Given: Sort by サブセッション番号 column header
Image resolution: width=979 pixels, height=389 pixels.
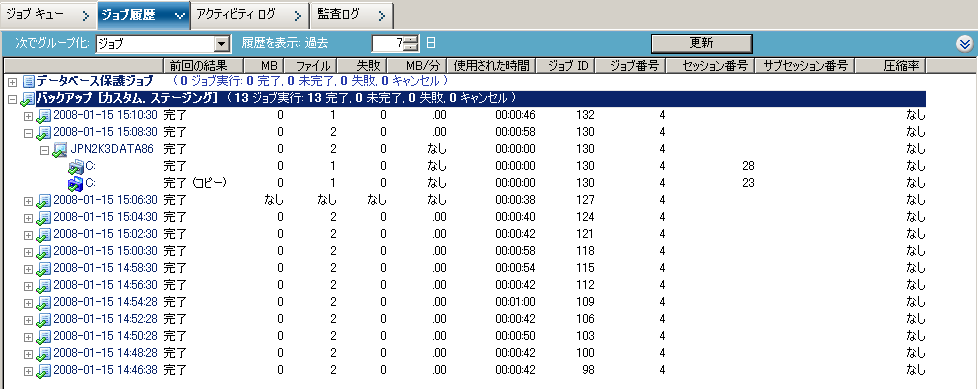Looking at the screenshot, I should 805,65.
